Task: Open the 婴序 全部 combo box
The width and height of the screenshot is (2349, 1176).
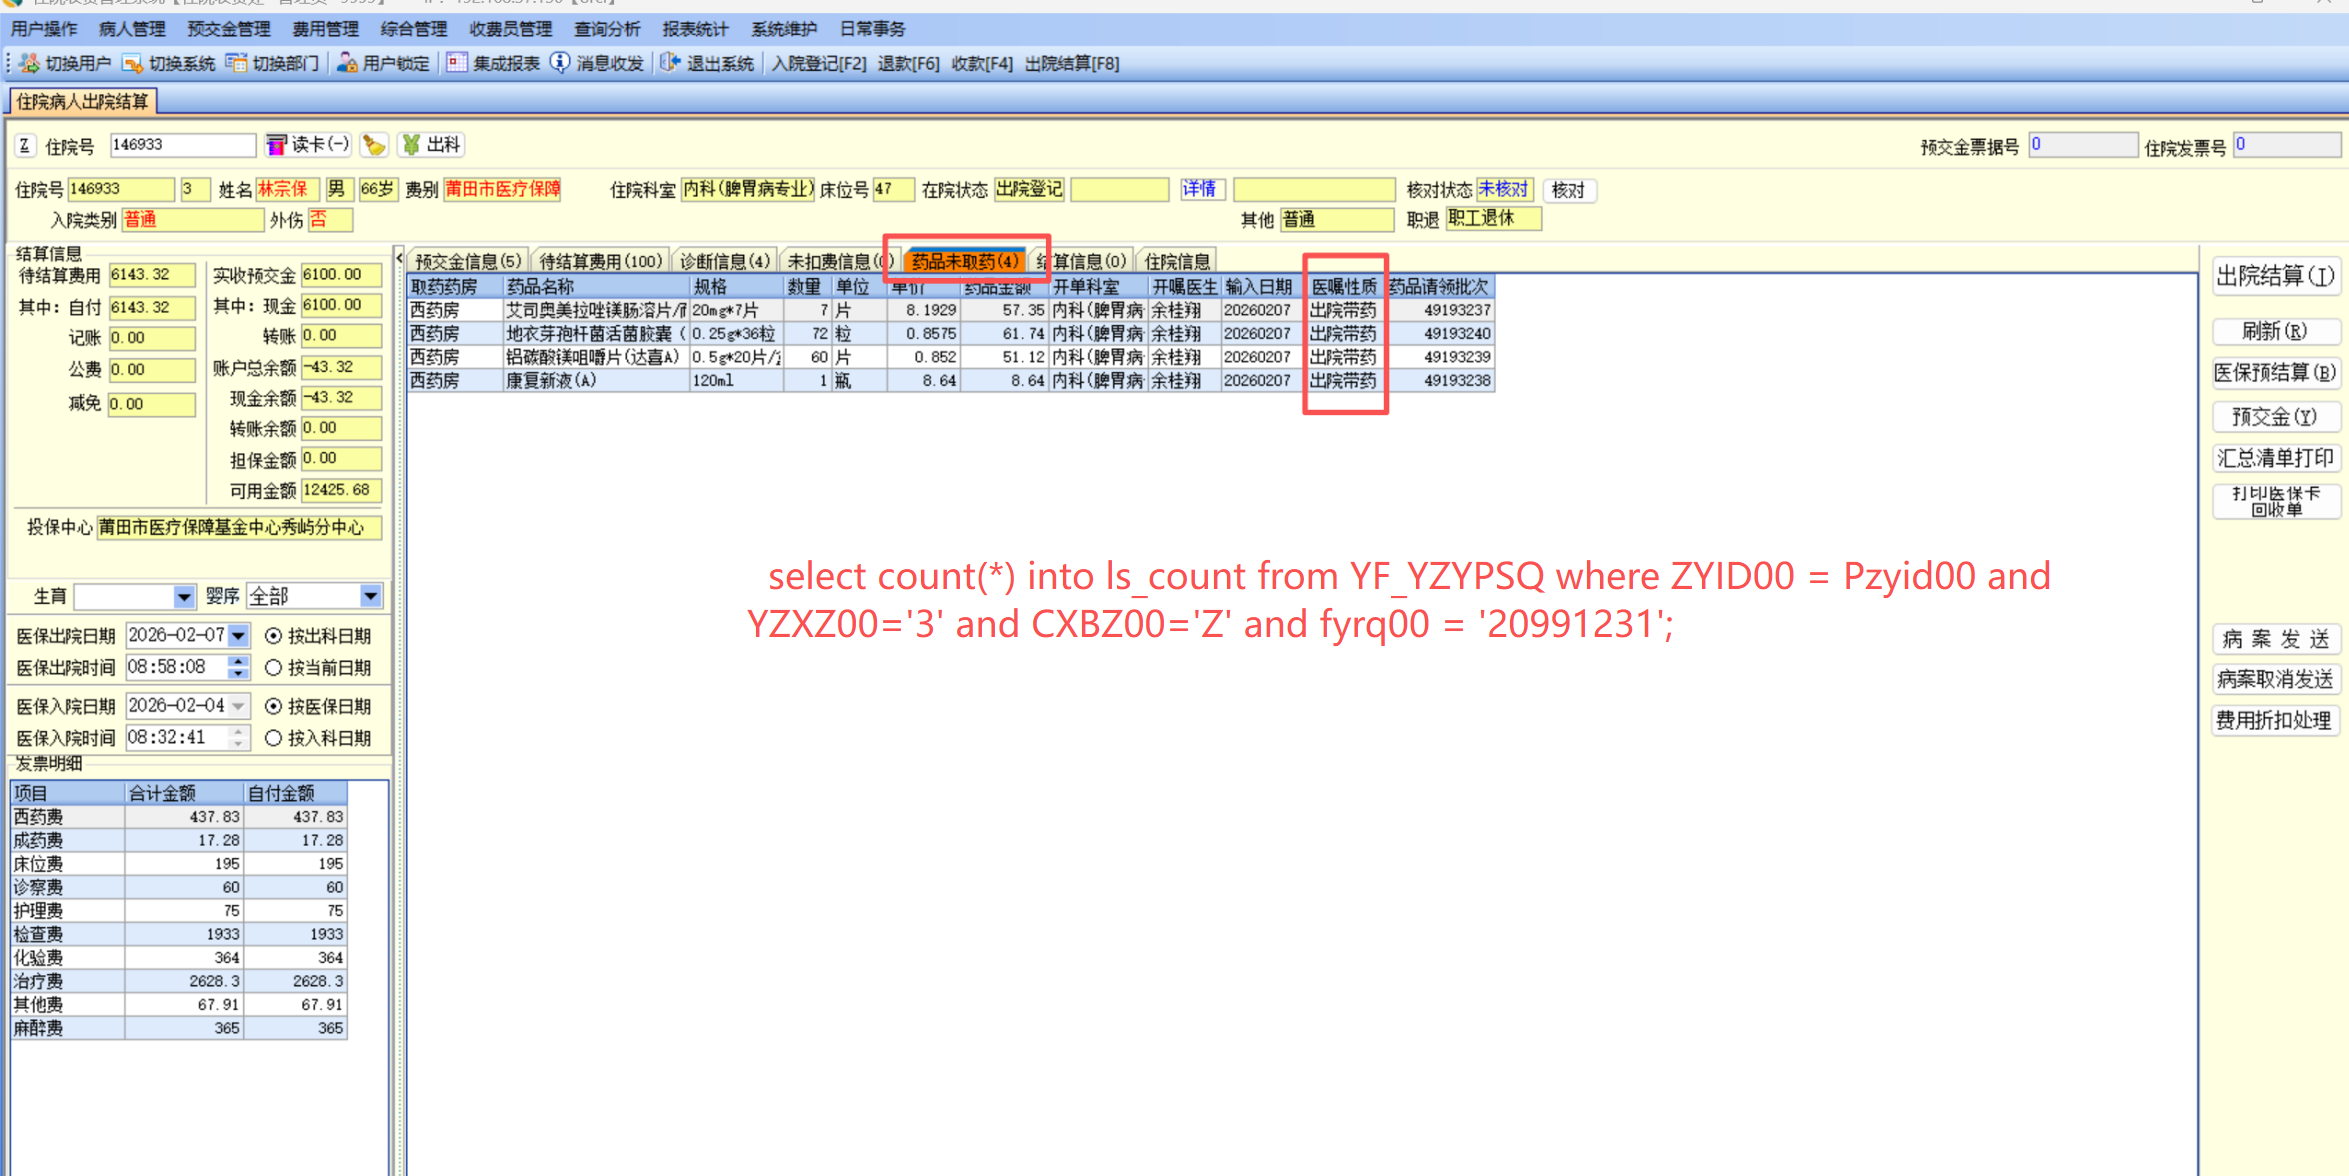Action: point(370,597)
